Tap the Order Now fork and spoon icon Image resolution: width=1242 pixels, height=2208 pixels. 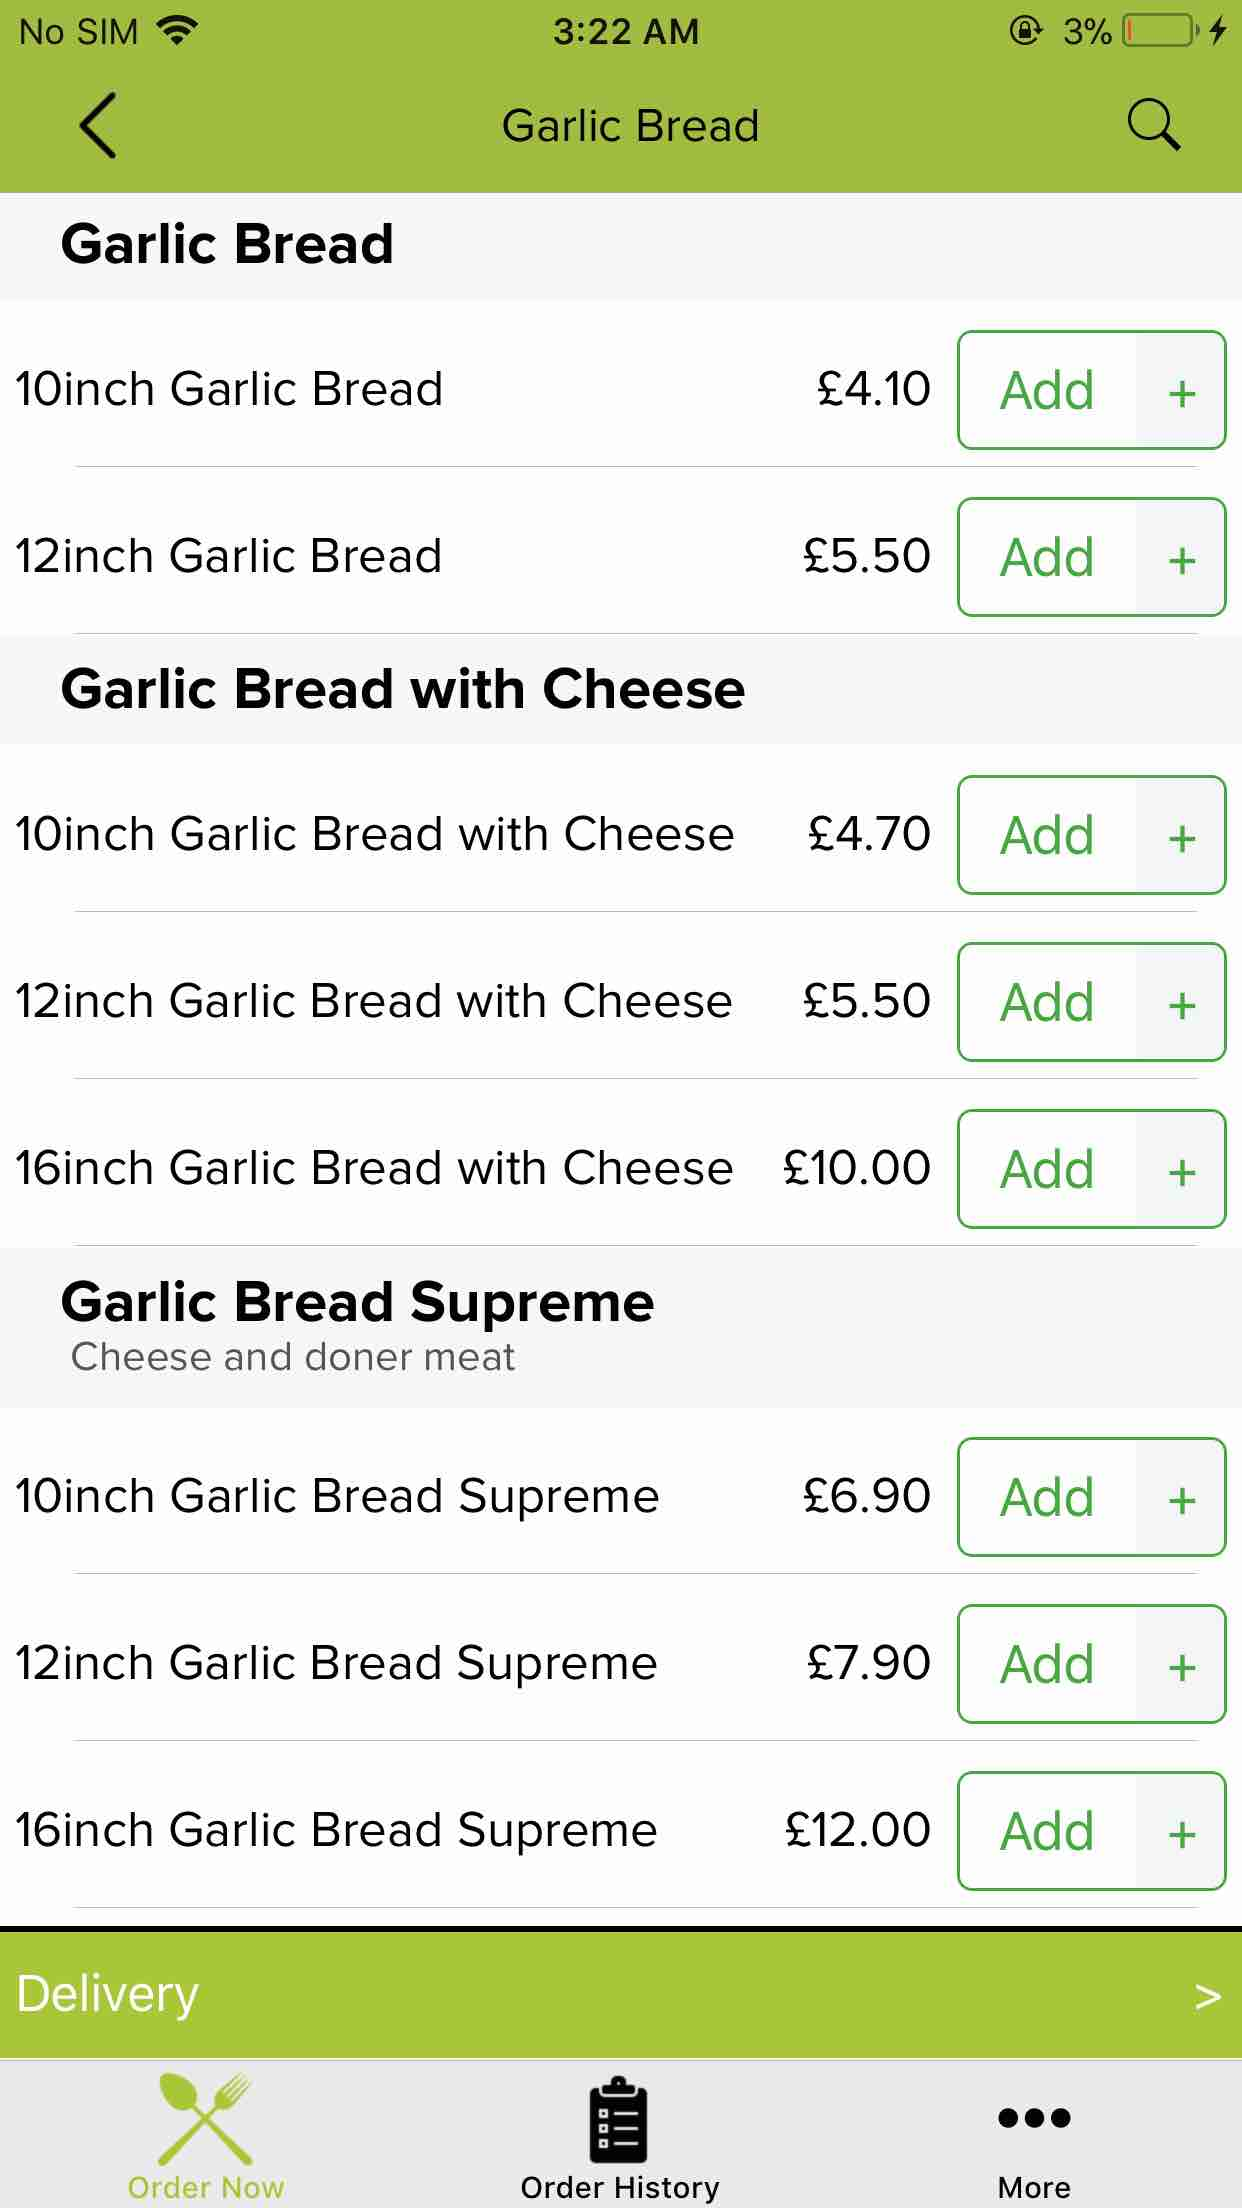206,2119
